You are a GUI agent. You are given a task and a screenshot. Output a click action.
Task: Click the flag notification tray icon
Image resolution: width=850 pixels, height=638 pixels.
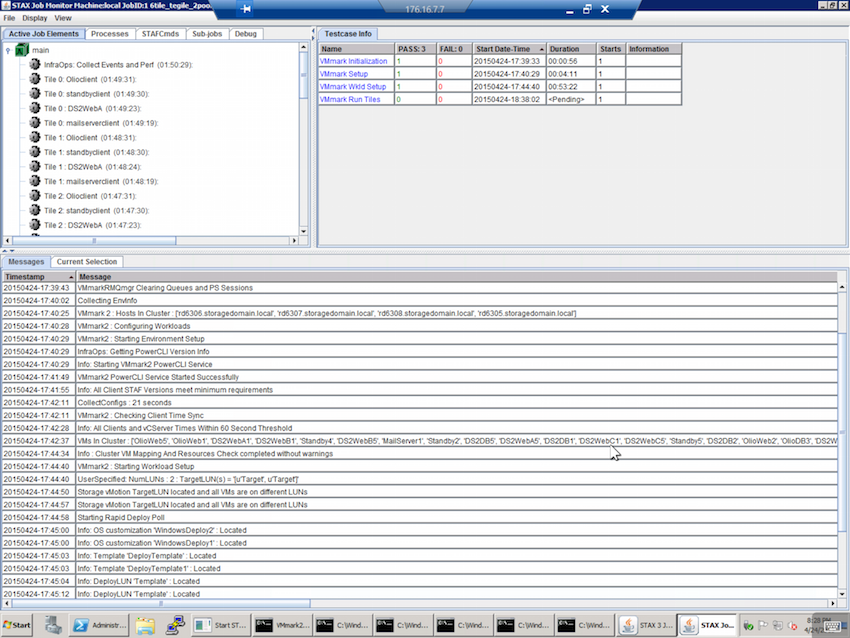pos(763,626)
